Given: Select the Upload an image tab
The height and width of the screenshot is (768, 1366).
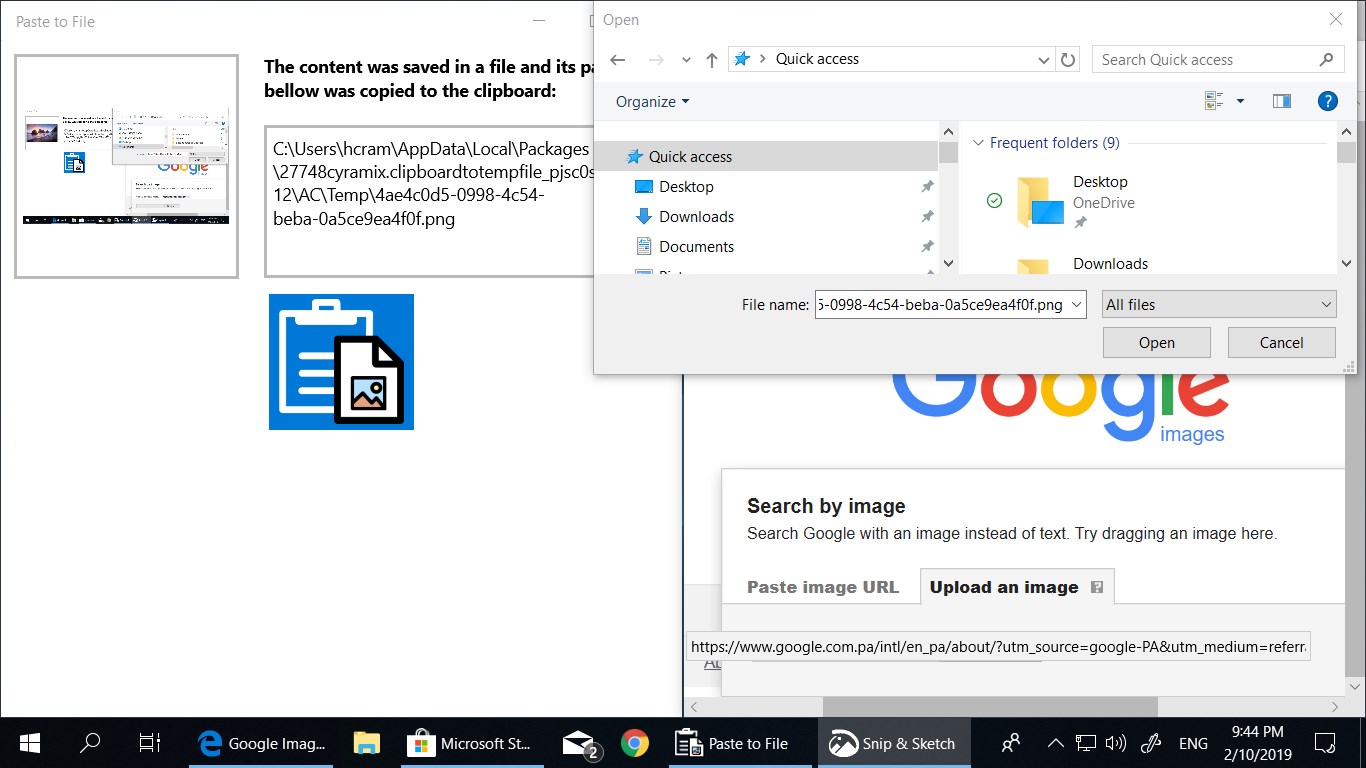Looking at the screenshot, I should 1004,587.
